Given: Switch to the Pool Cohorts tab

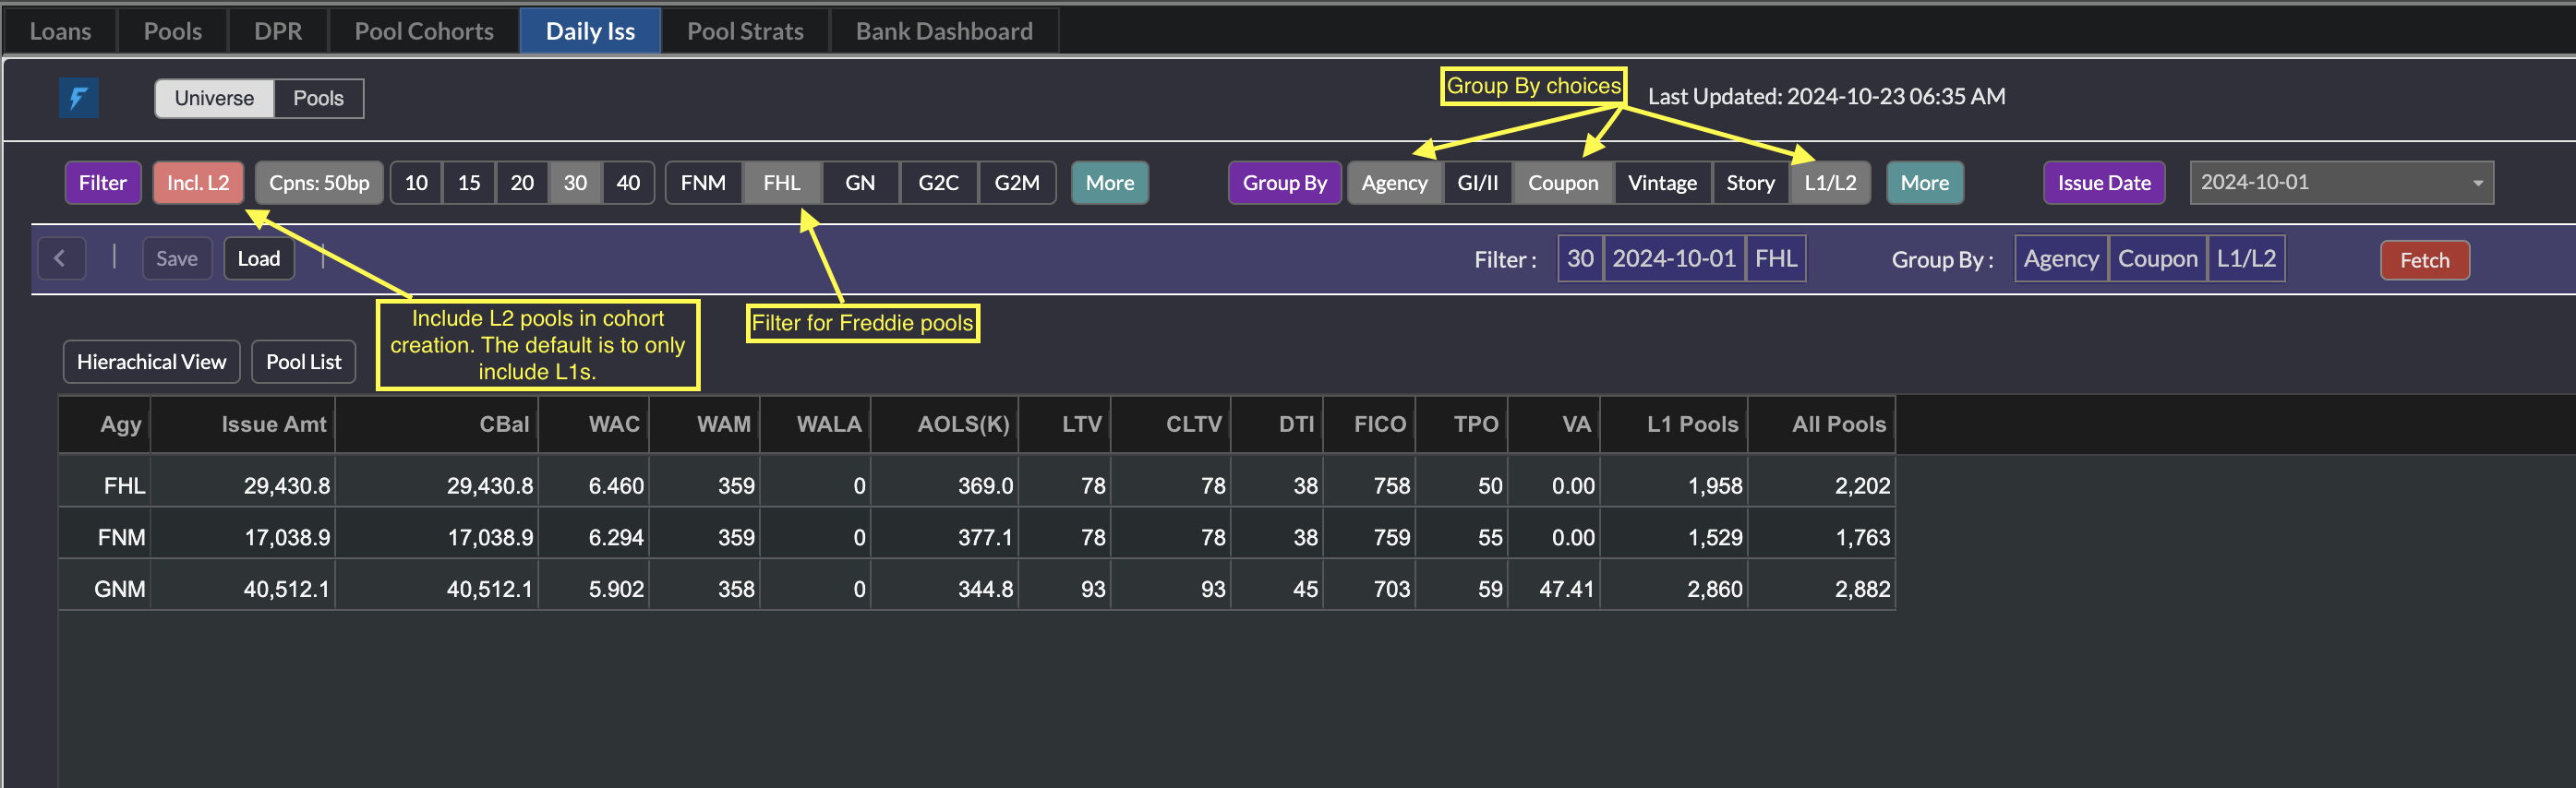Looking at the screenshot, I should pyautogui.click(x=423, y=31).
